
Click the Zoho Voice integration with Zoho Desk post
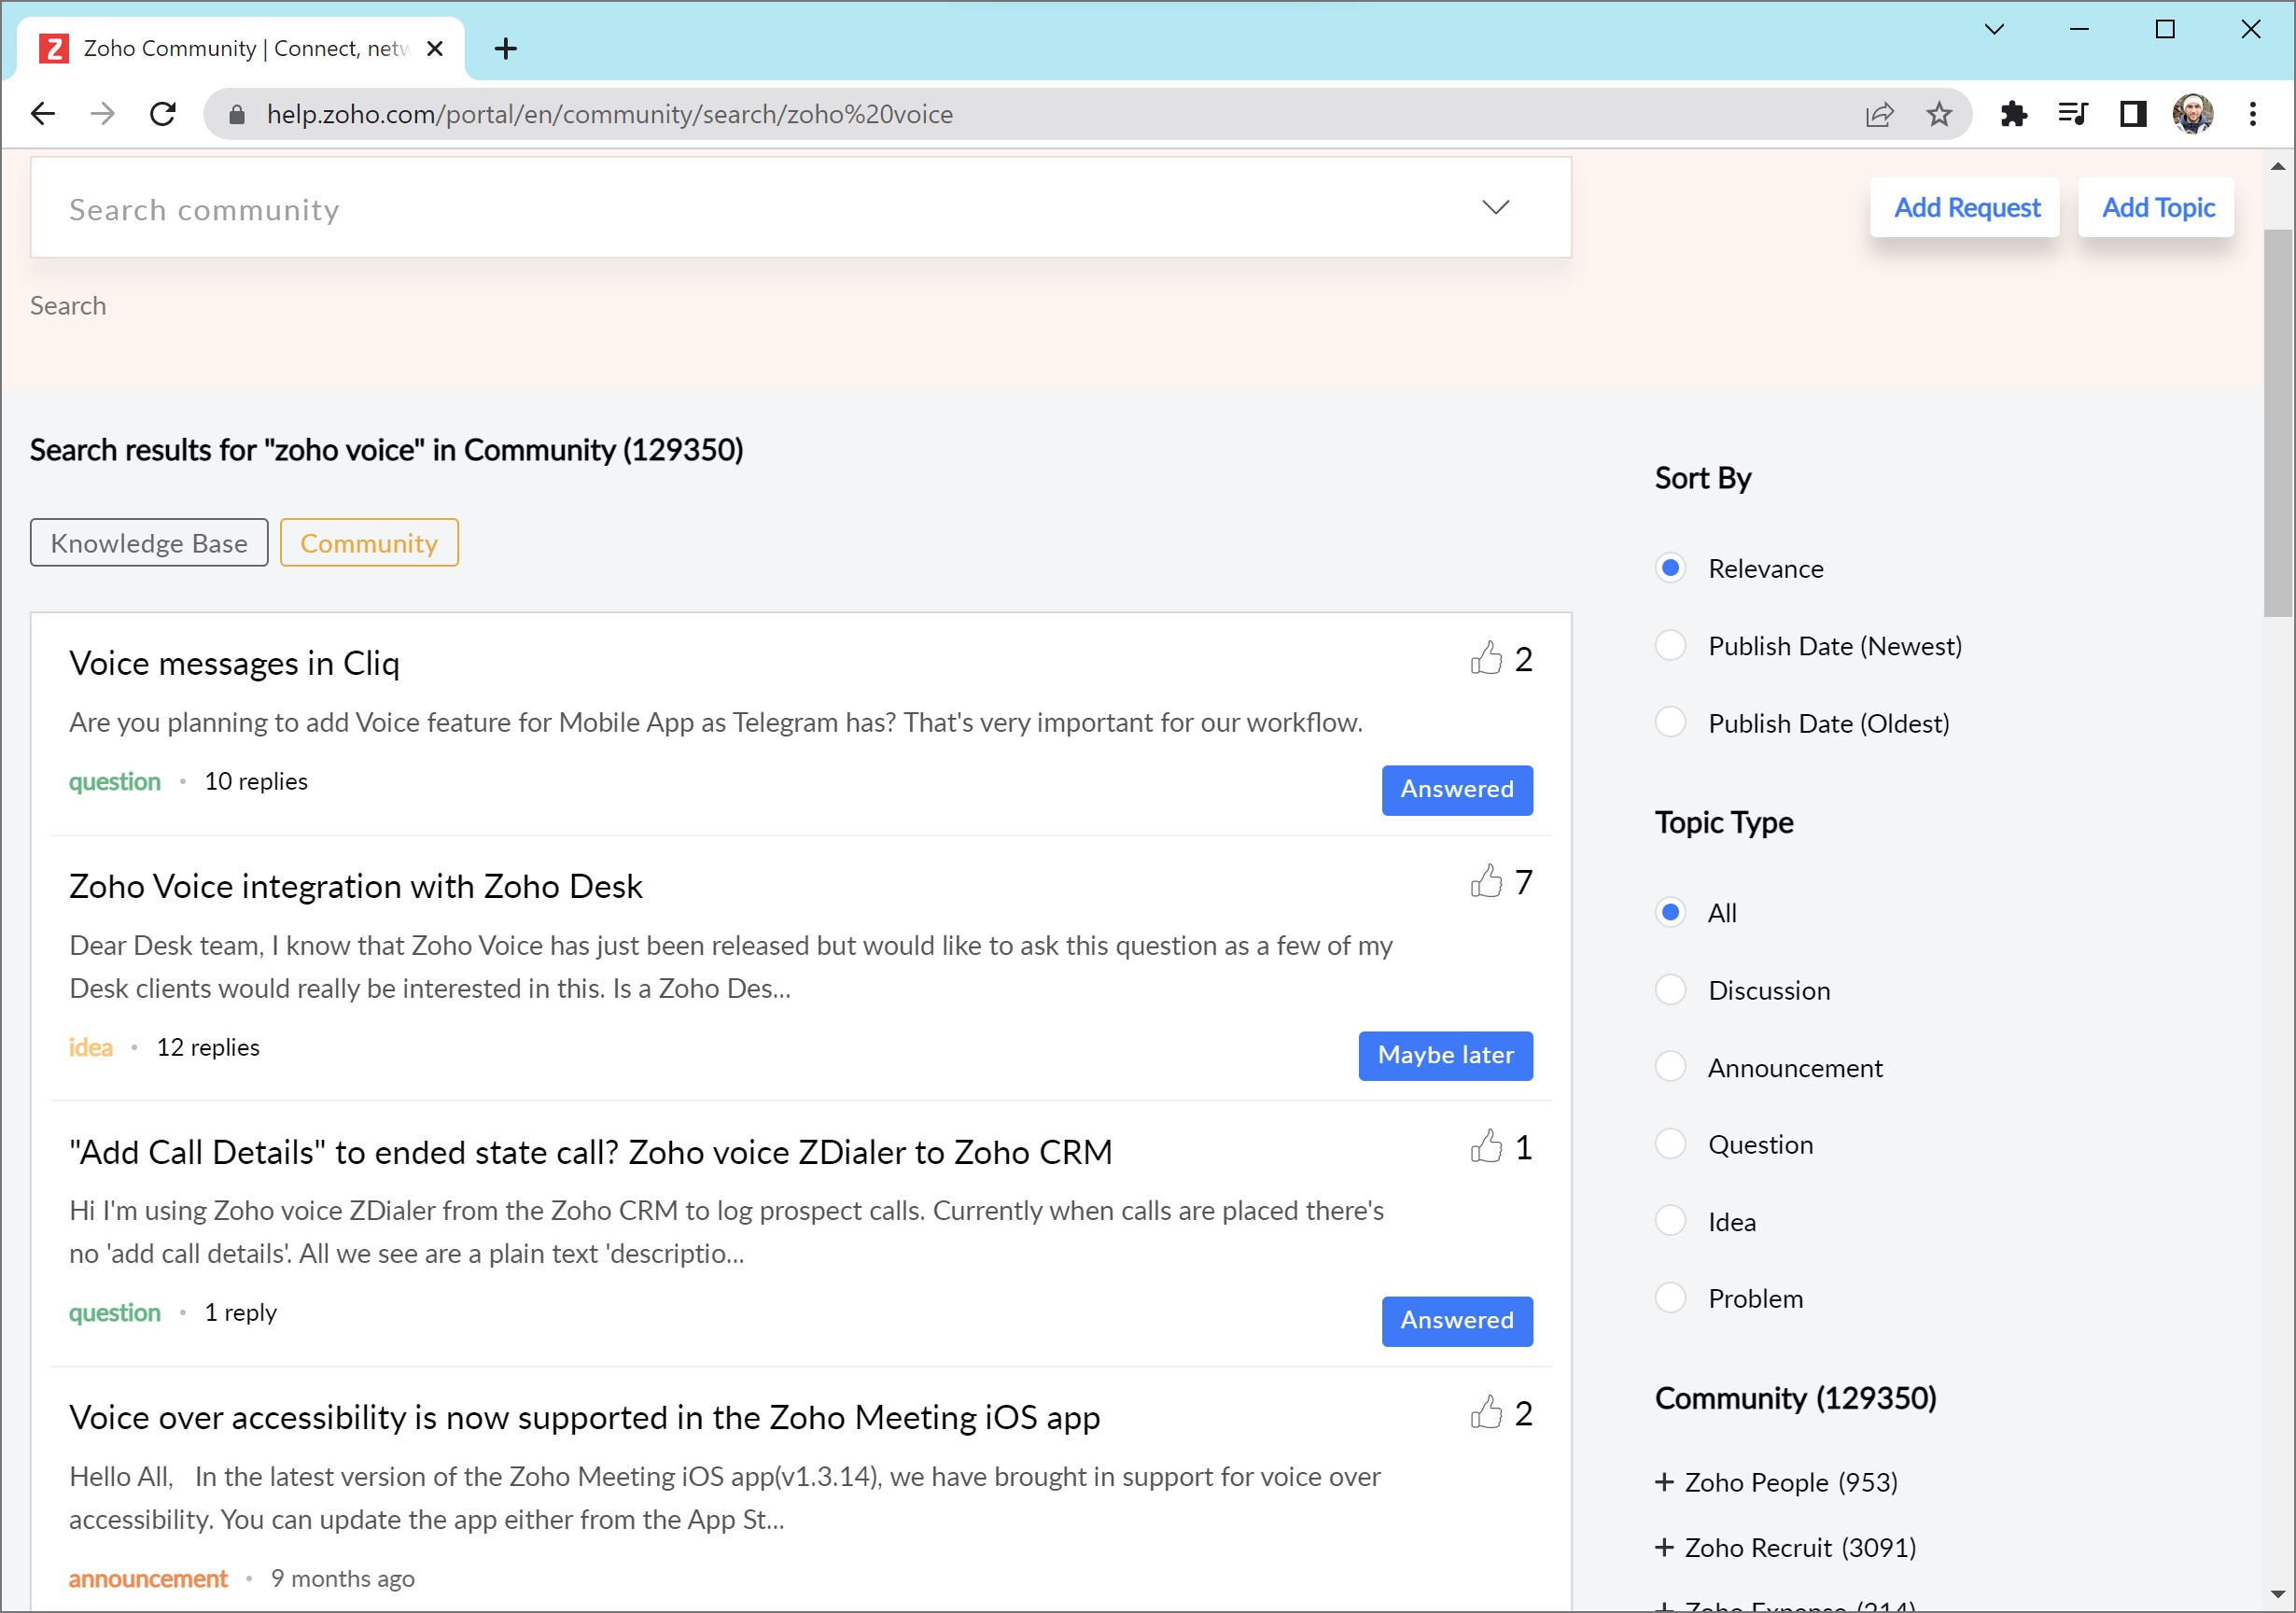click(354, 887)
